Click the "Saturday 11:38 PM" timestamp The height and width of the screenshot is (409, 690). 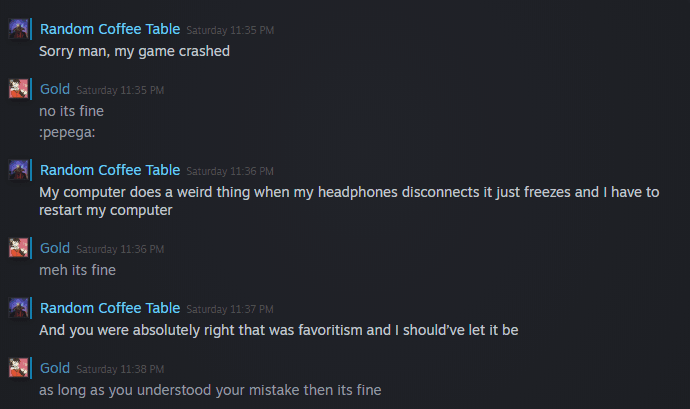[120, 369]
